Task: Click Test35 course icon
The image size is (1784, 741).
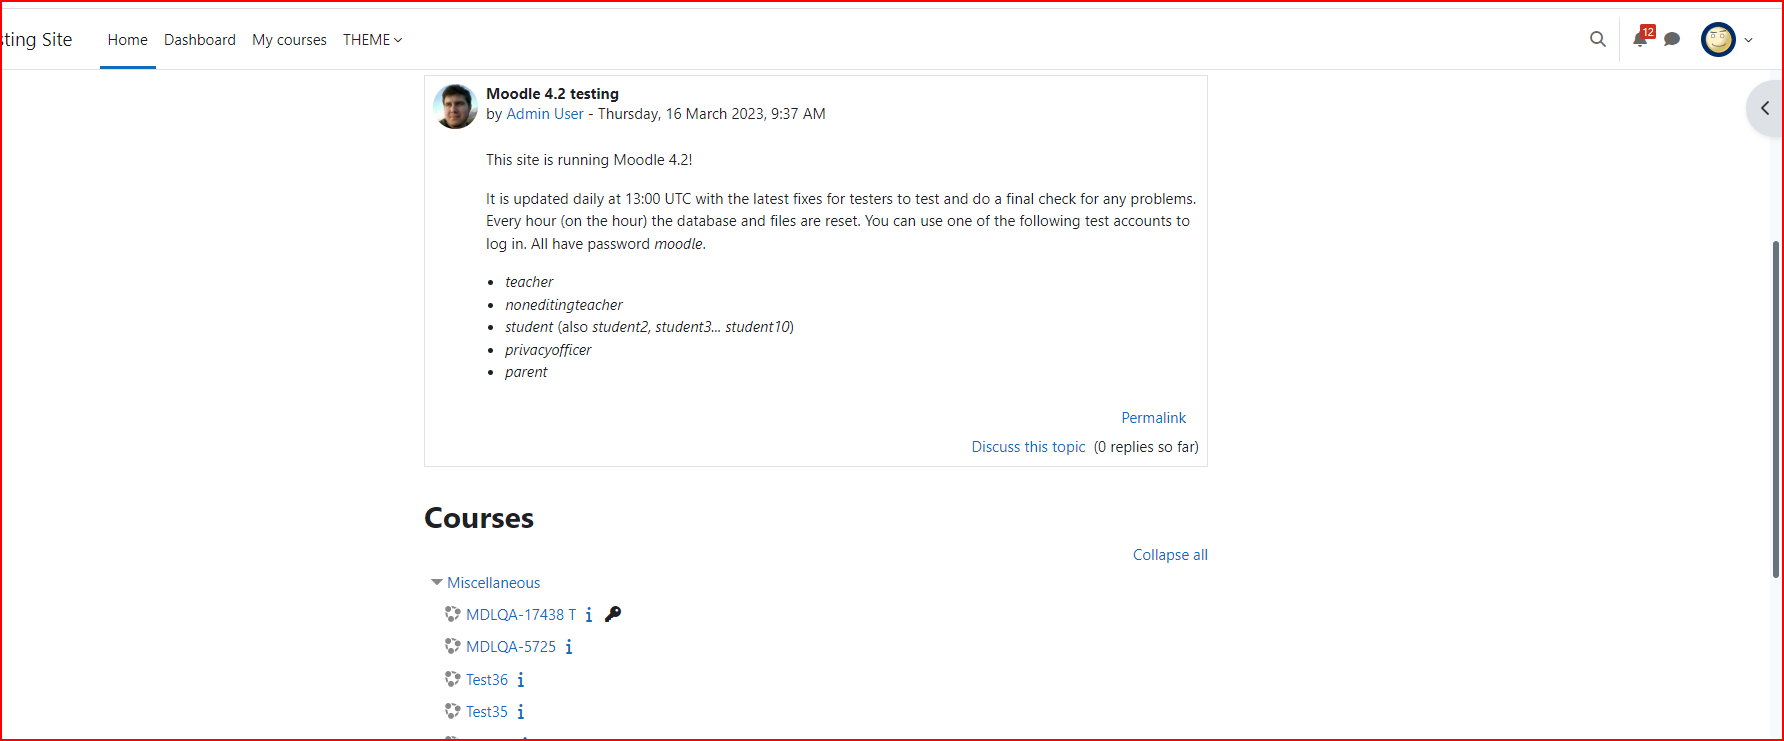Action: click(452, 711)
